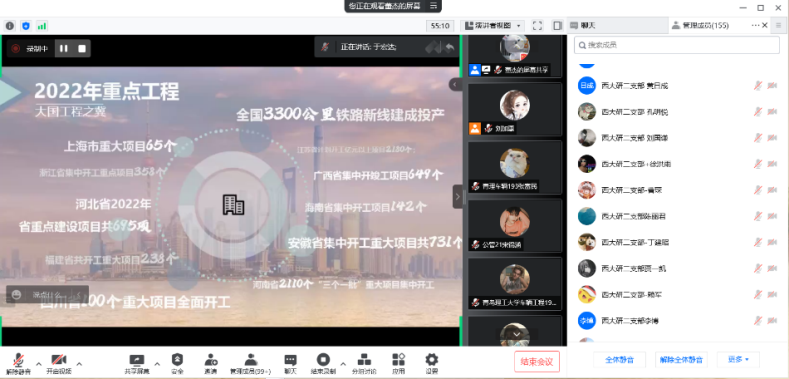Screen dimensions: 789x379
Task: Stop recording from the bottom toolbar
Action: (323, 363)
